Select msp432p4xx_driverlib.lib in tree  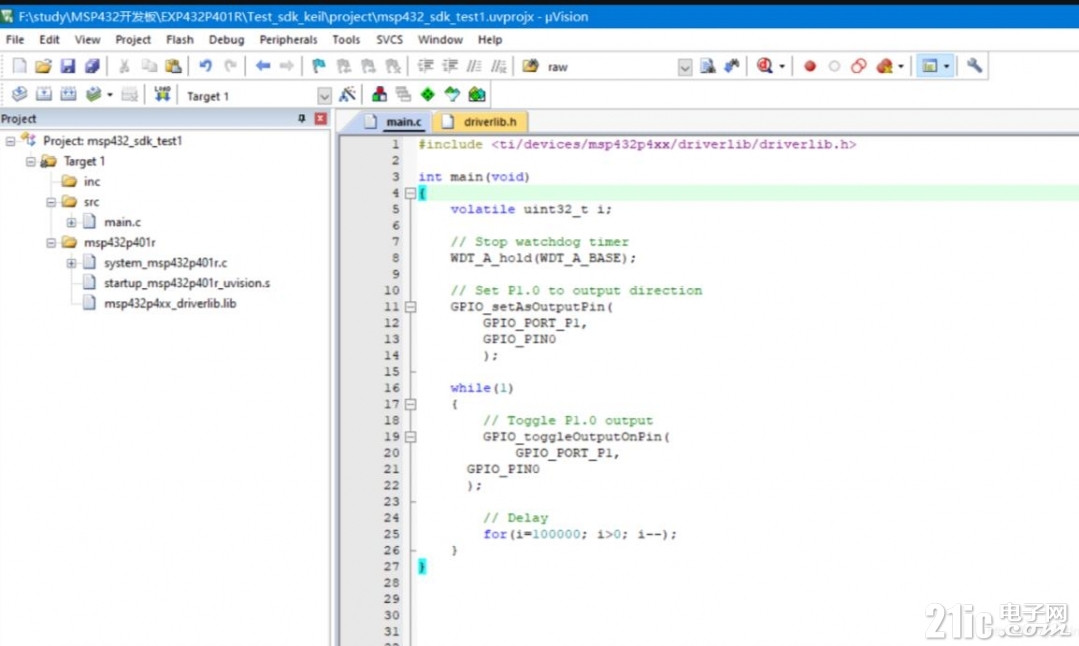pos(169,303)
